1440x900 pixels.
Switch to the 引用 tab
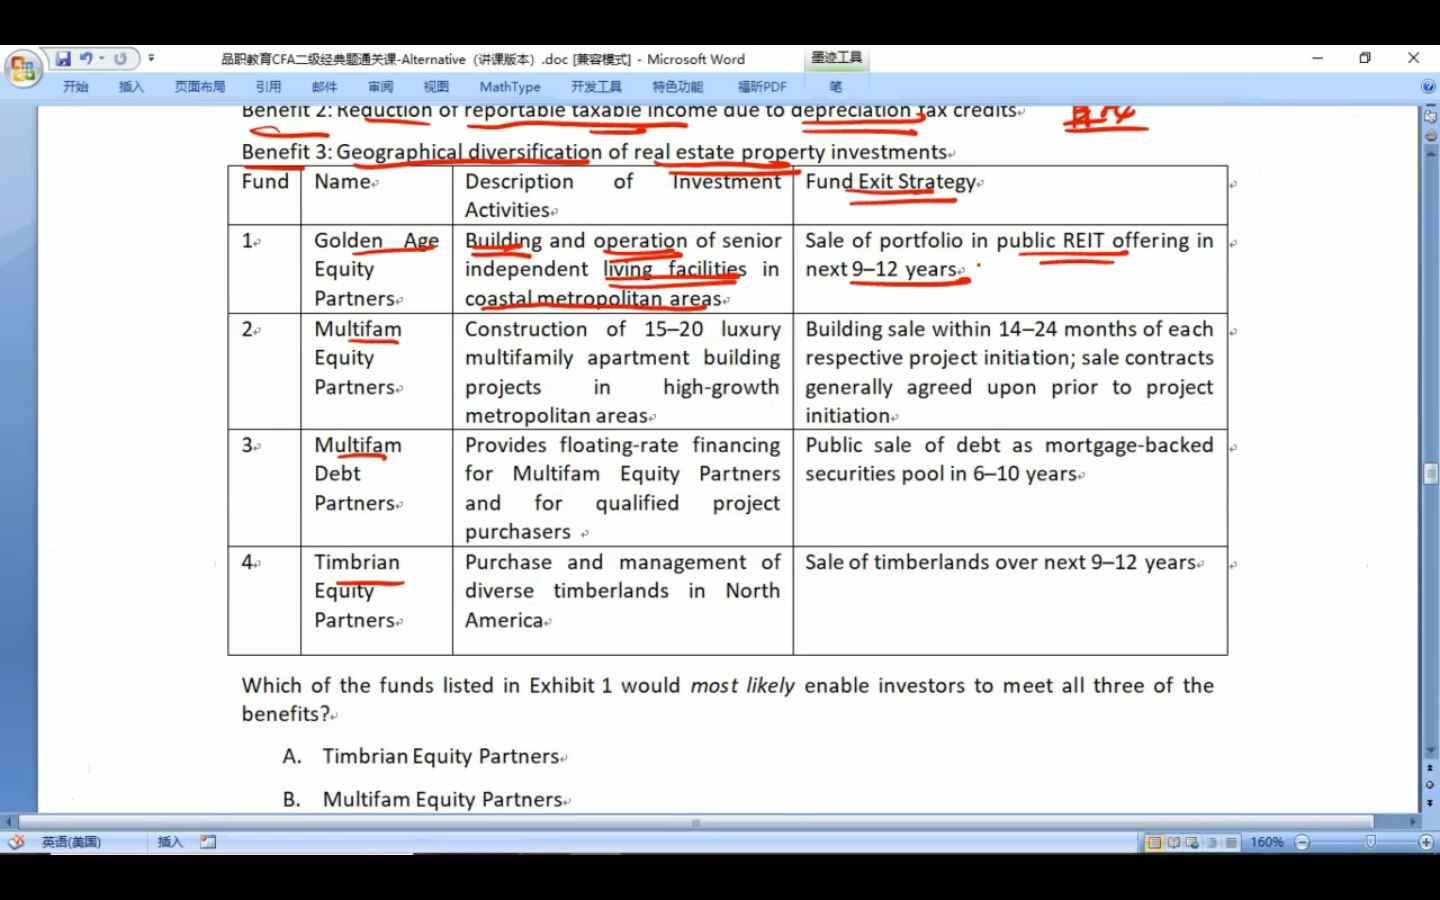(268, 87)
